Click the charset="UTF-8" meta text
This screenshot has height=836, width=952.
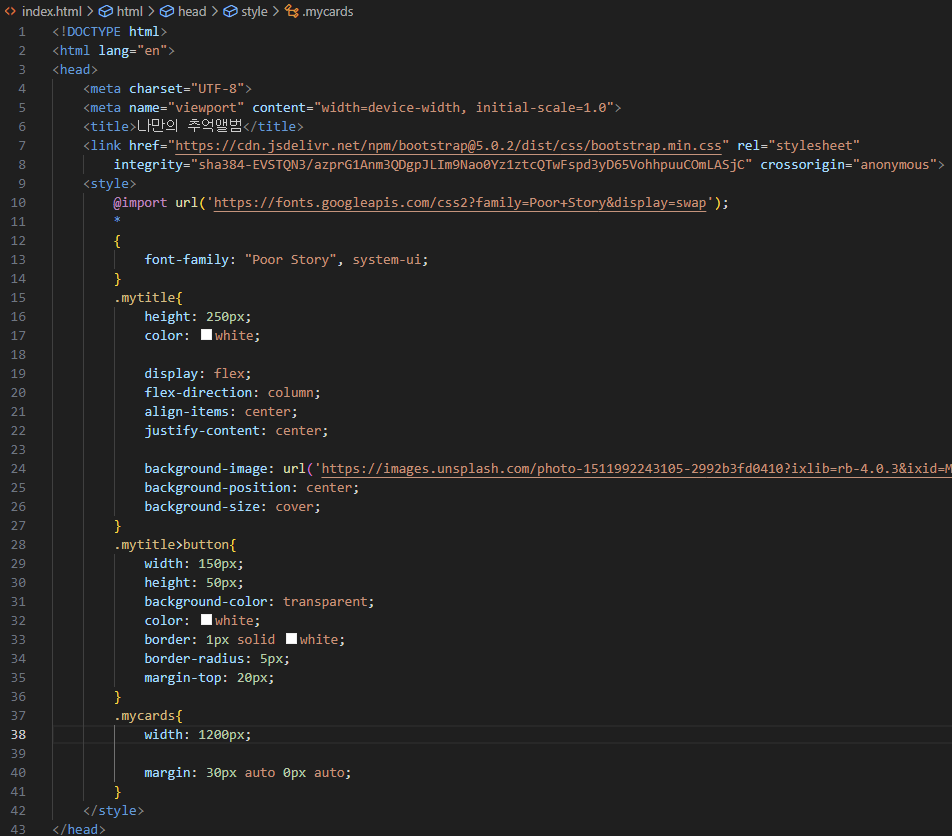(186, 89)
